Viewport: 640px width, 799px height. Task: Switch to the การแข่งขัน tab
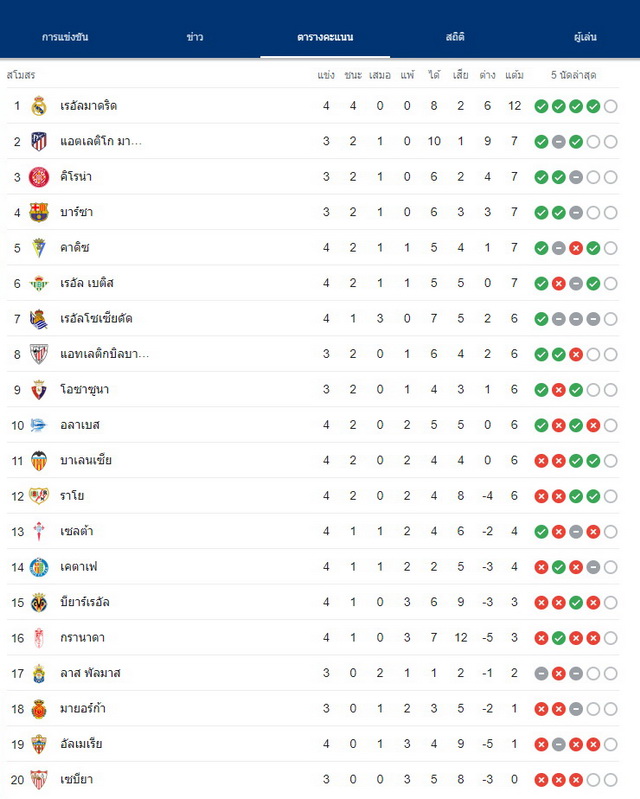[65, 37]
